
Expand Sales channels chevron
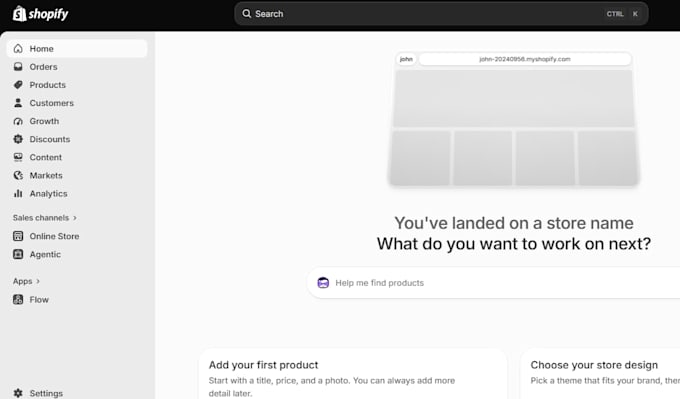coord(75,218)
